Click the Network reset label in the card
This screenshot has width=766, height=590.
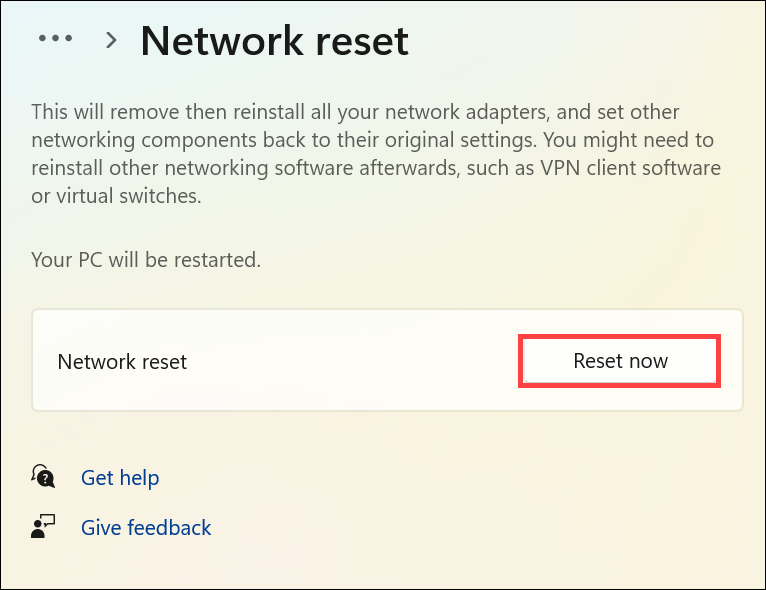click(122, 362)
